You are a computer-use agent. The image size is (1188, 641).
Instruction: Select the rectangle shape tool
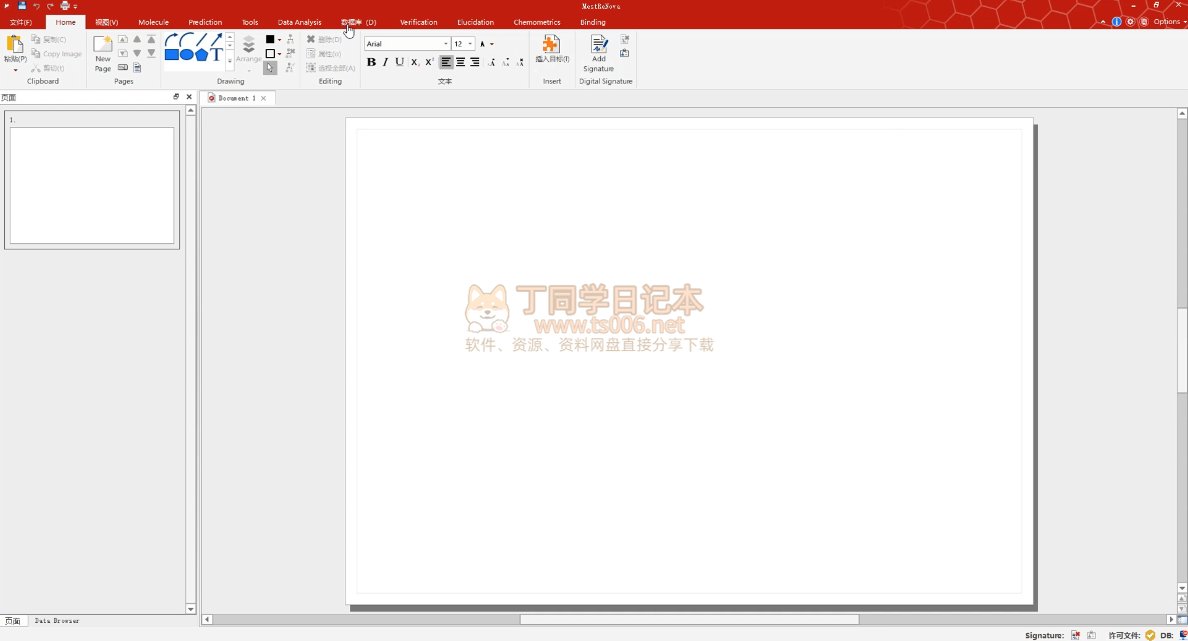click(172, 55)
